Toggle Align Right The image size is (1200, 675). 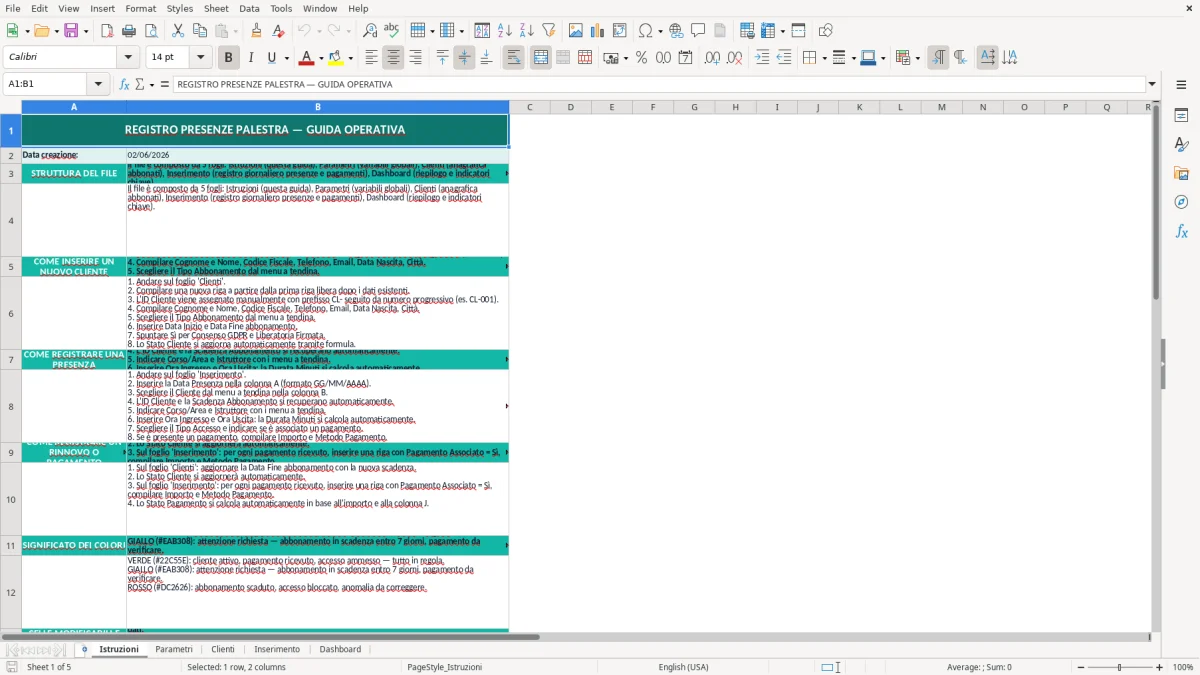point(415,58)
